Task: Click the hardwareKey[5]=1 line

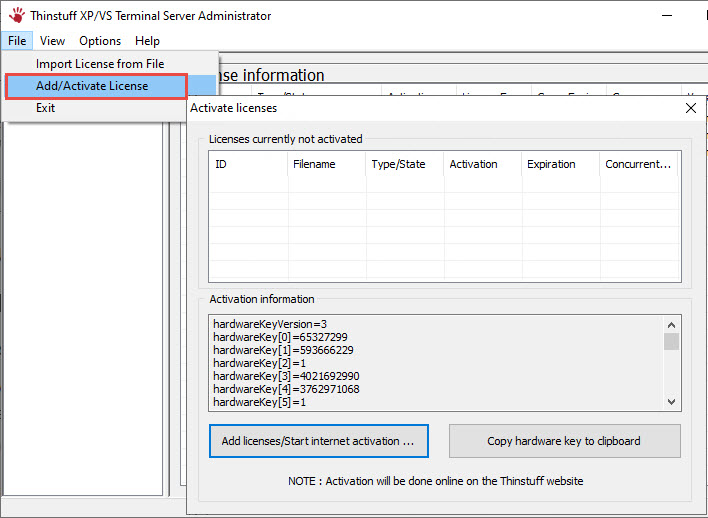Action: (x=260, y=402)
